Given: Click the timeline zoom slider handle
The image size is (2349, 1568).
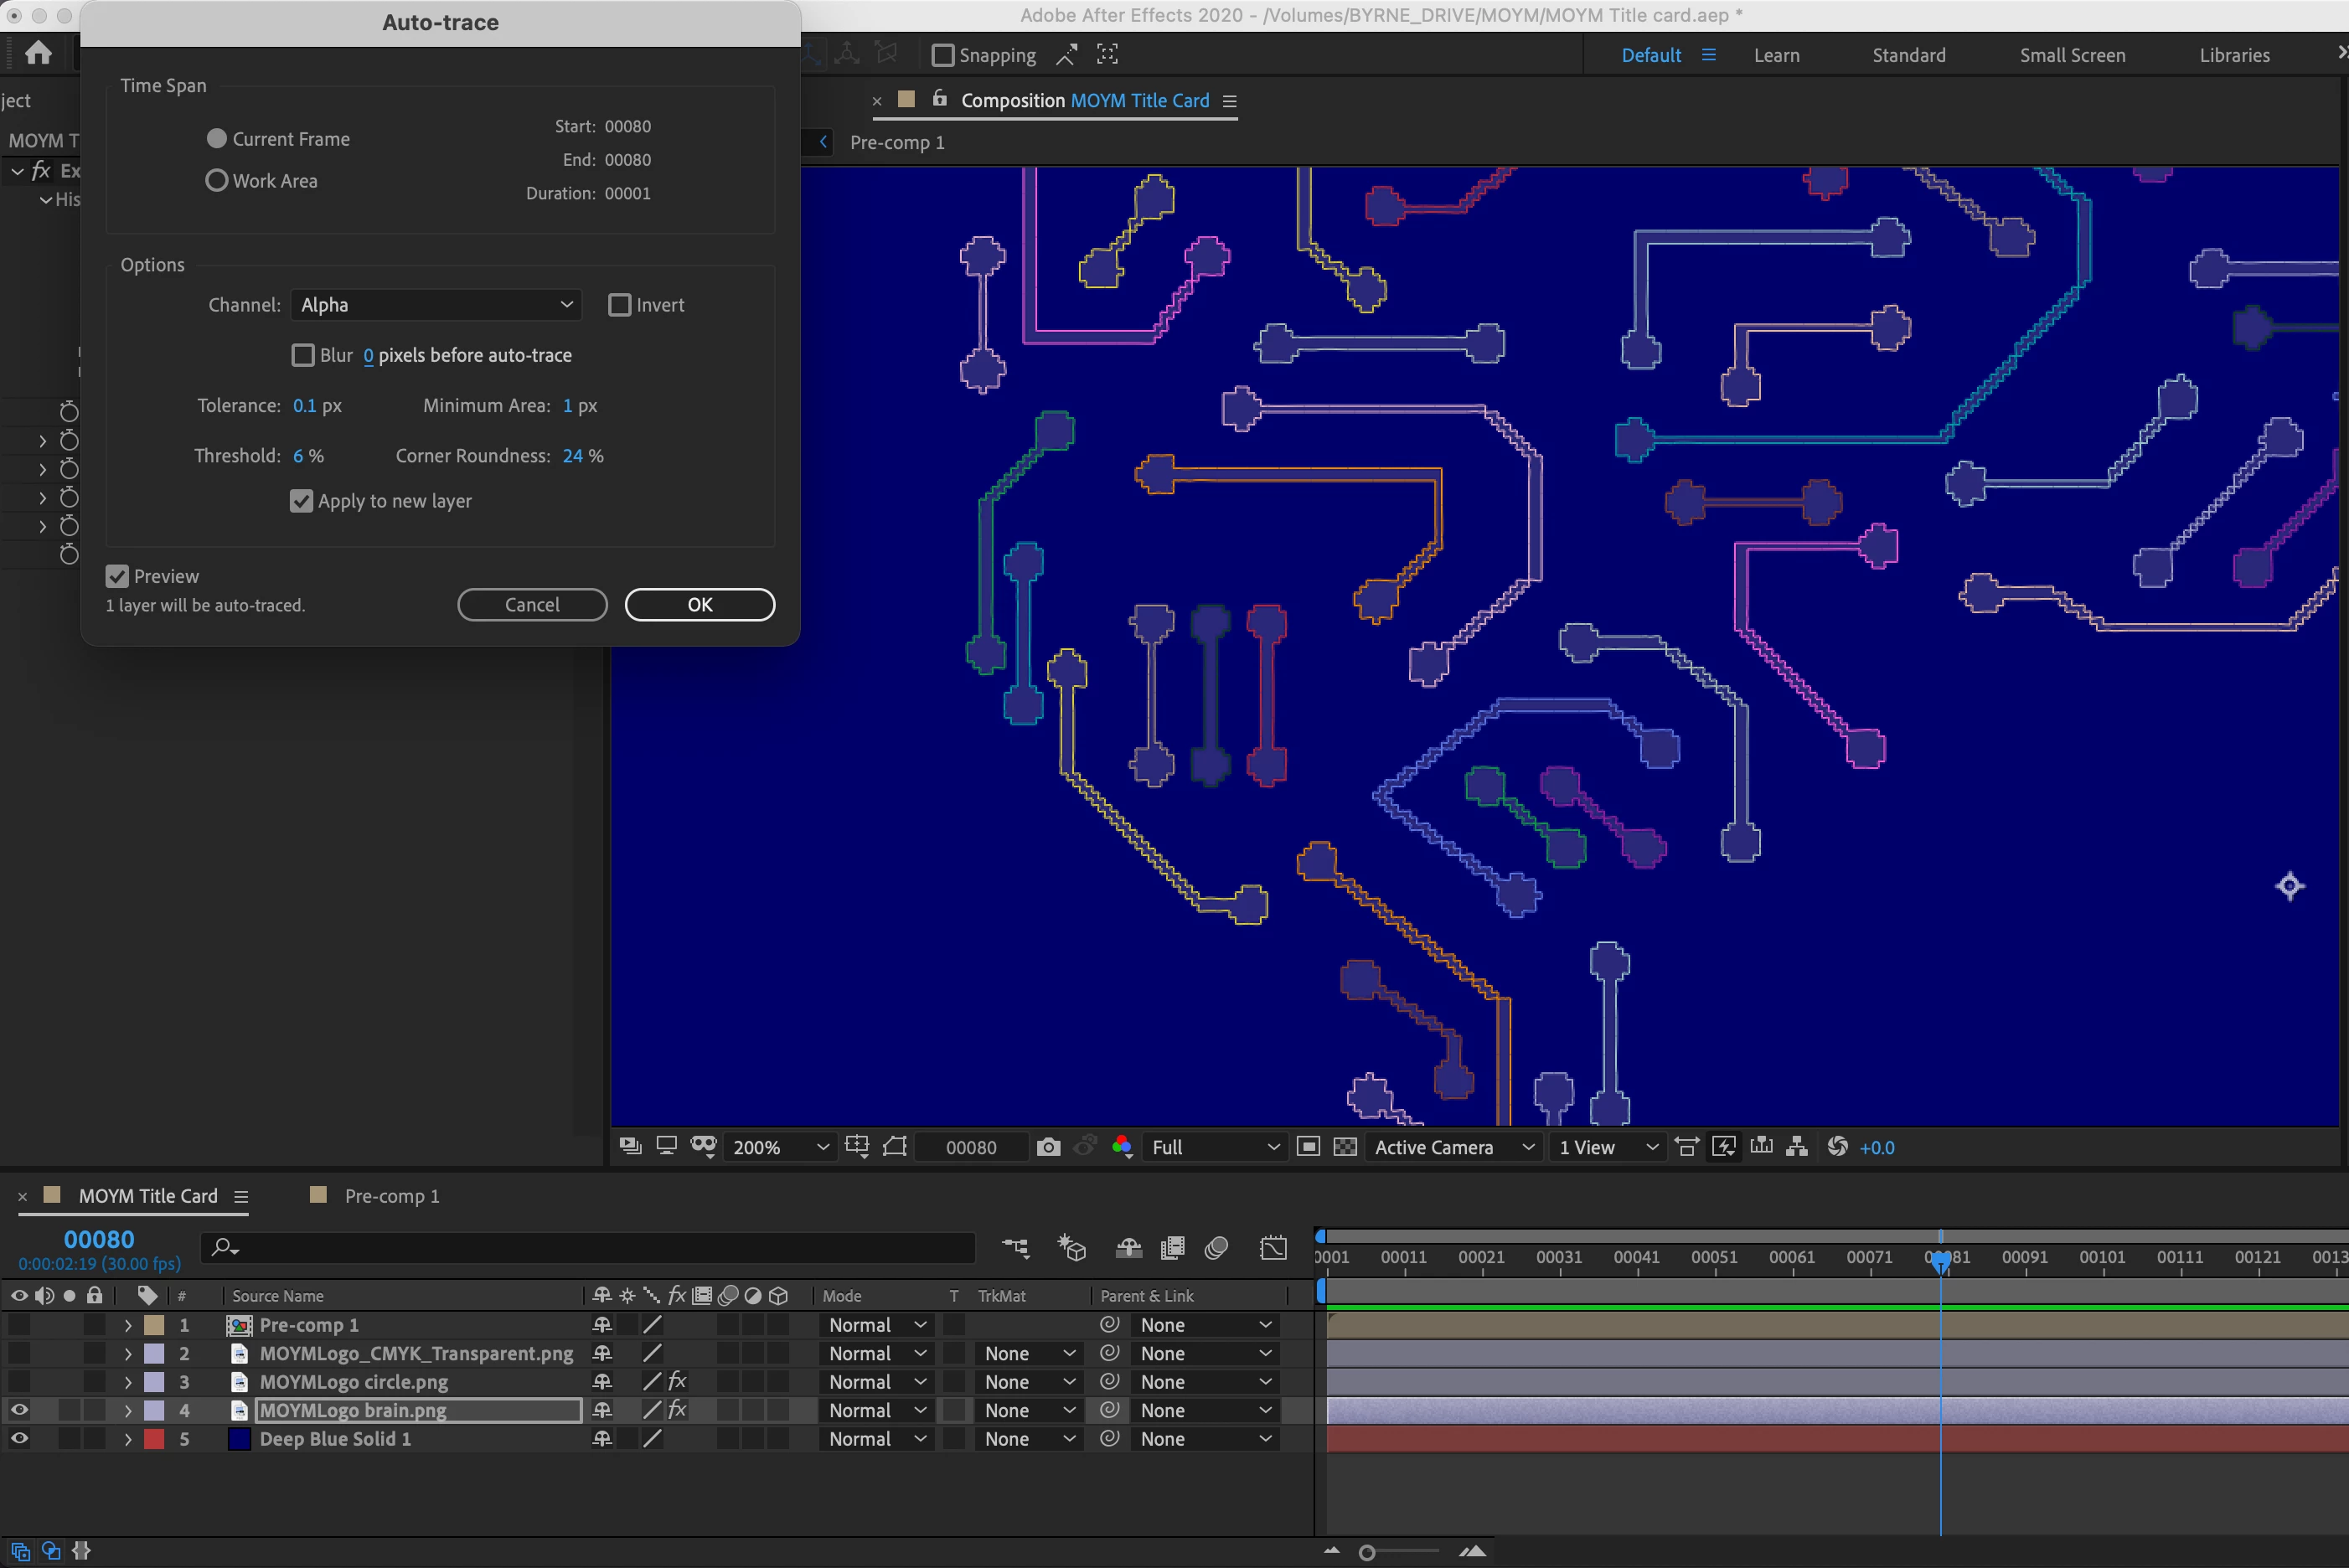Looking at the screenshot, I should coord(1367,1552).
